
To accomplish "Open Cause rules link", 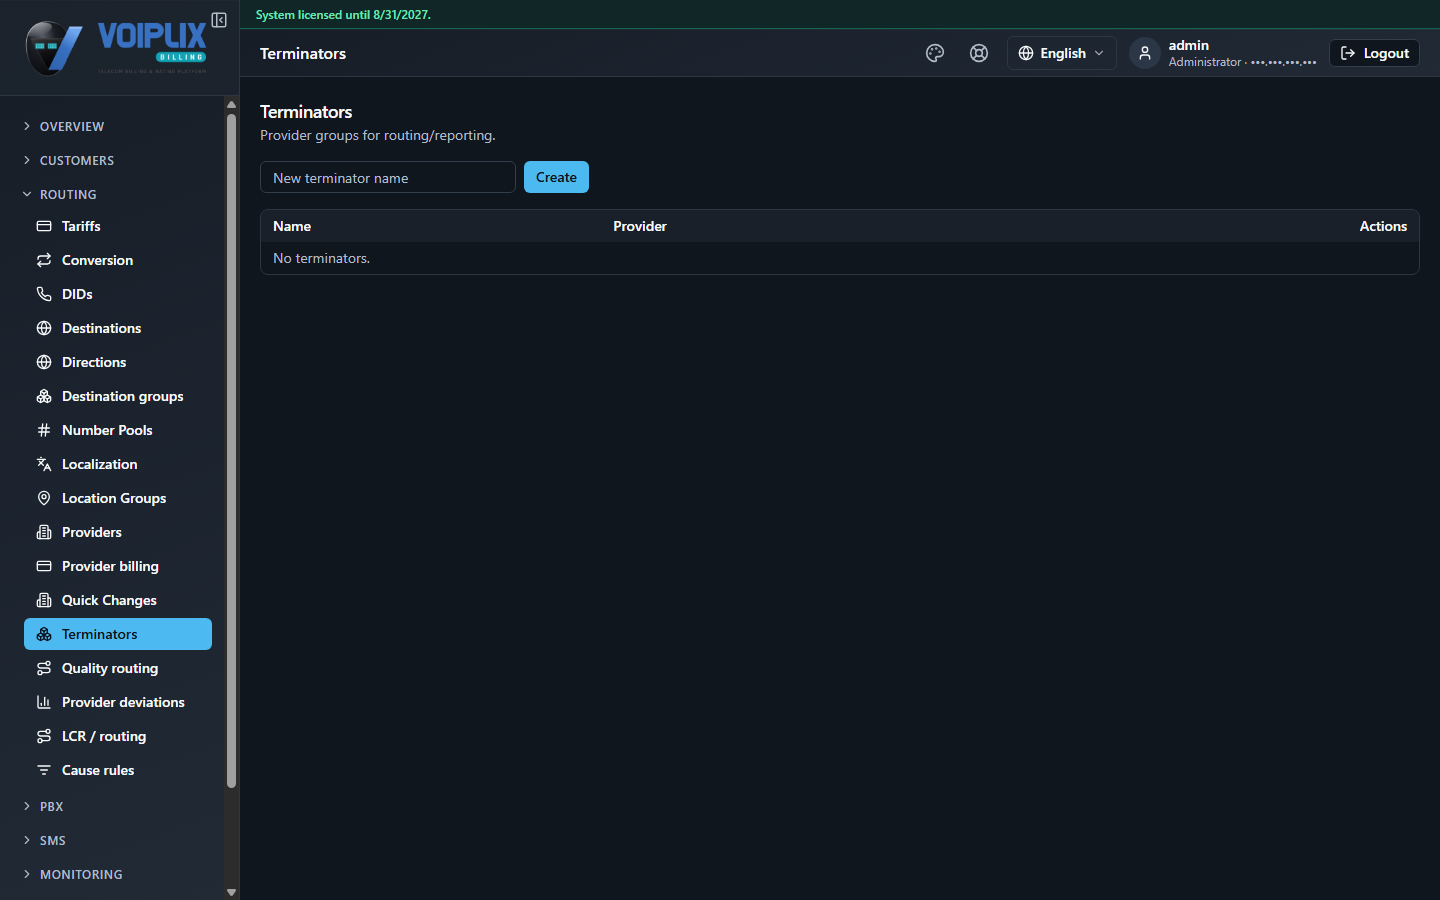I will pos(118,770).
